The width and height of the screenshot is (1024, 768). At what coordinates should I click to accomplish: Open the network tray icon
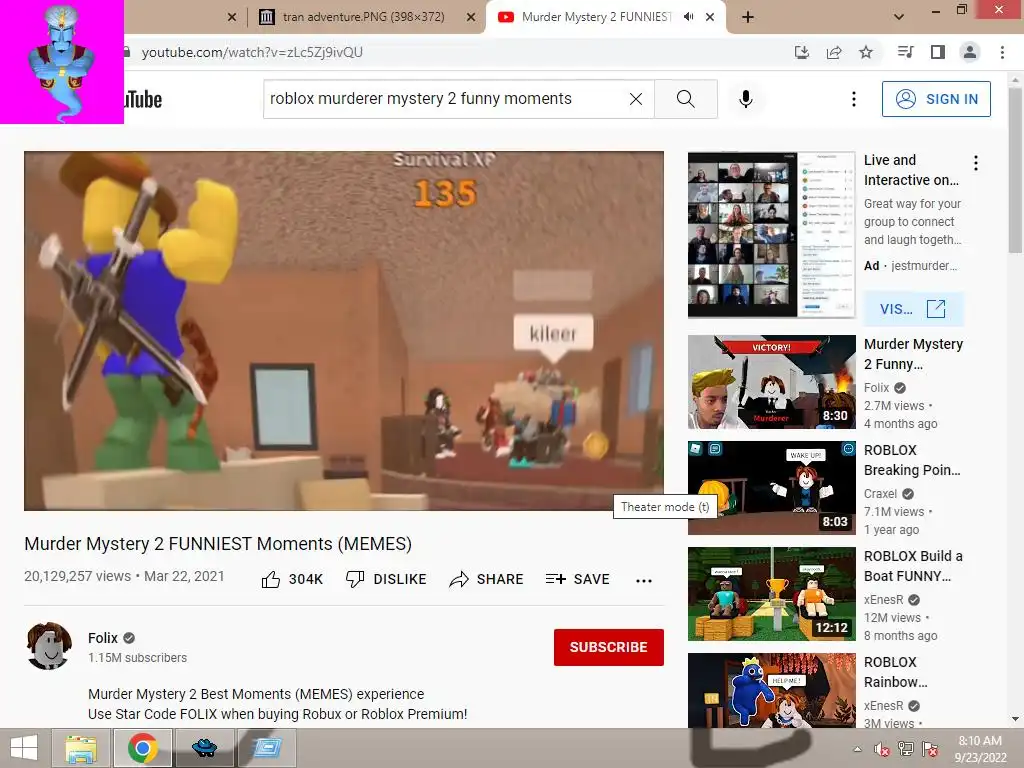point(906,749)
